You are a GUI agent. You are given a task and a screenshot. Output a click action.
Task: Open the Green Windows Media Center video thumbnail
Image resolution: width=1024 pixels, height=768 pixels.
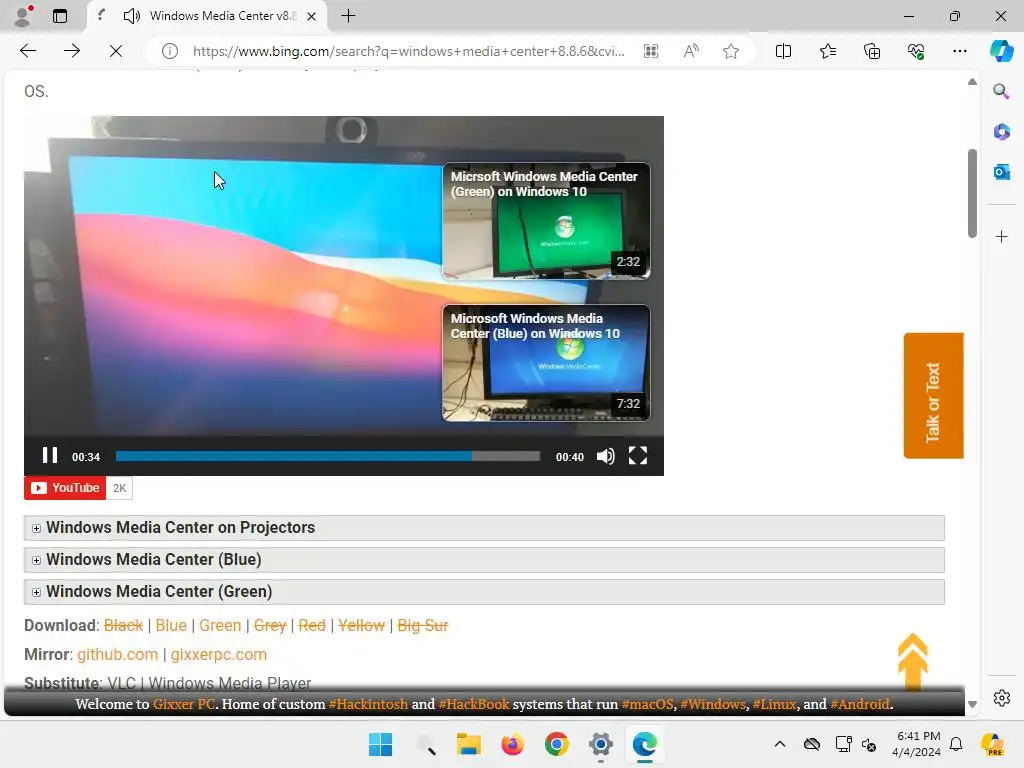546,221
